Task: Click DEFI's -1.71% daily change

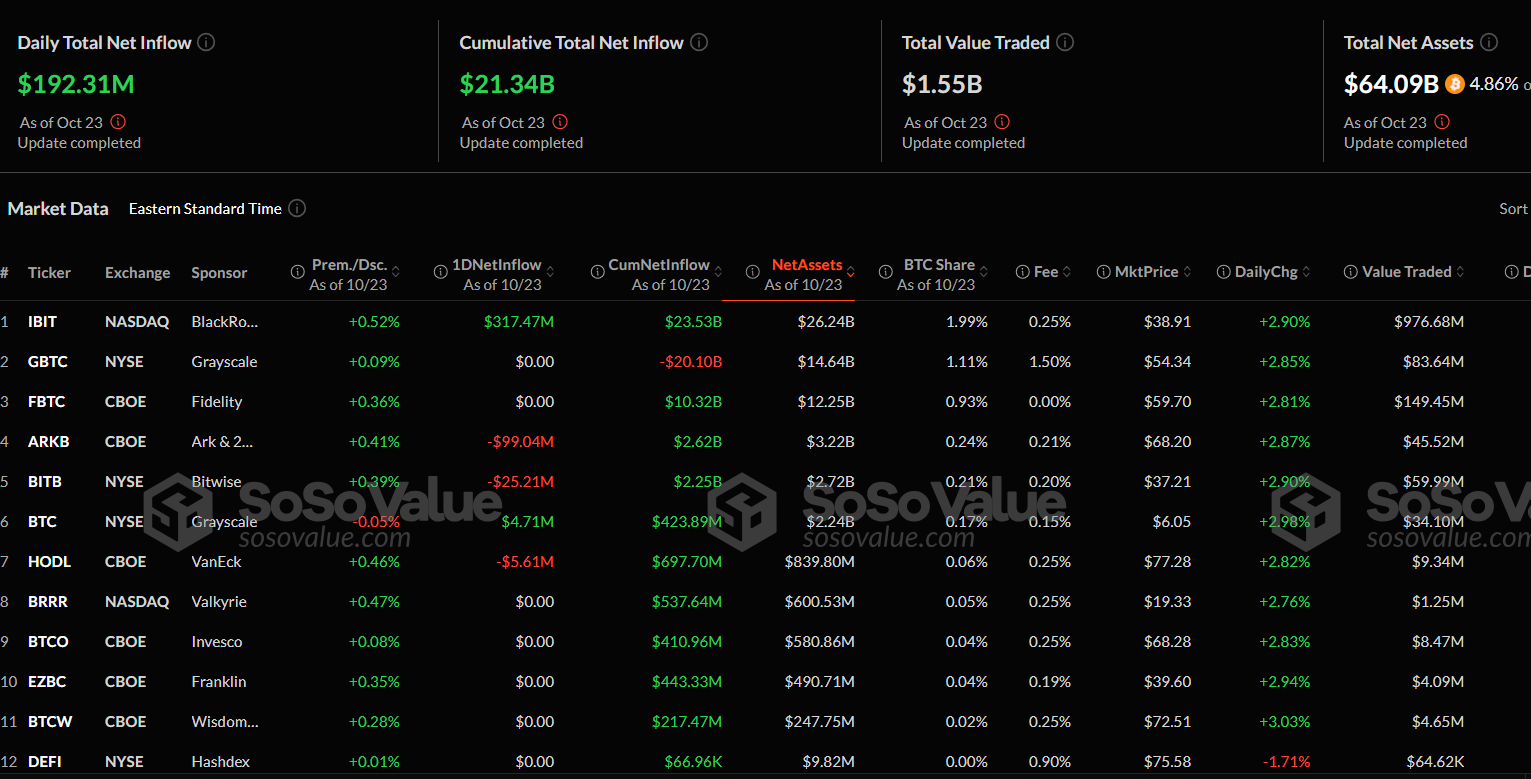Action: click(1284, 762)
